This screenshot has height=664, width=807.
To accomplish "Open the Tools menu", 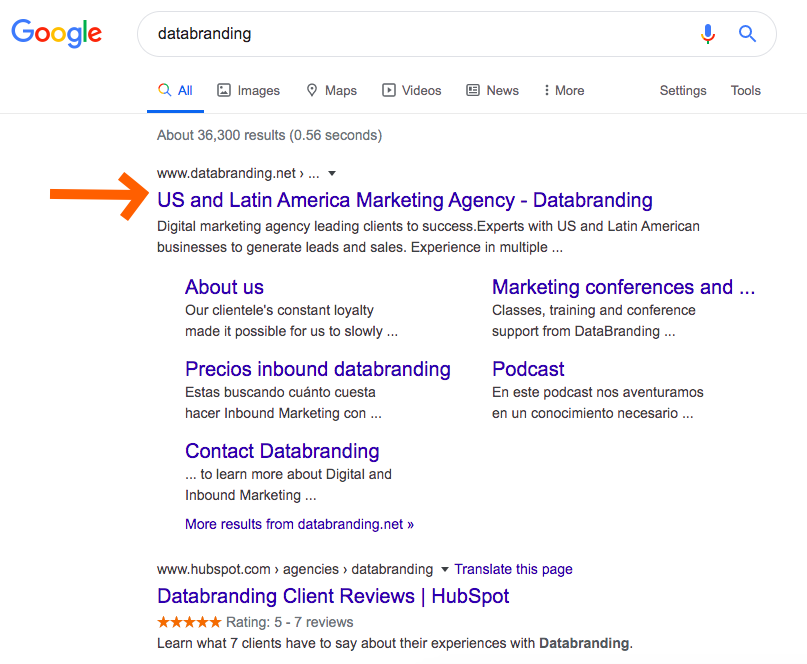I will (x=746, y=90).
